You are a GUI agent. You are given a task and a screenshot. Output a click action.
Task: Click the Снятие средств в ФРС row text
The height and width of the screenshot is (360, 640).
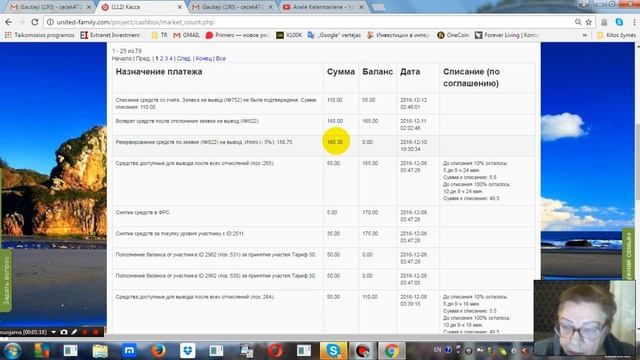[x=143, y=213]
